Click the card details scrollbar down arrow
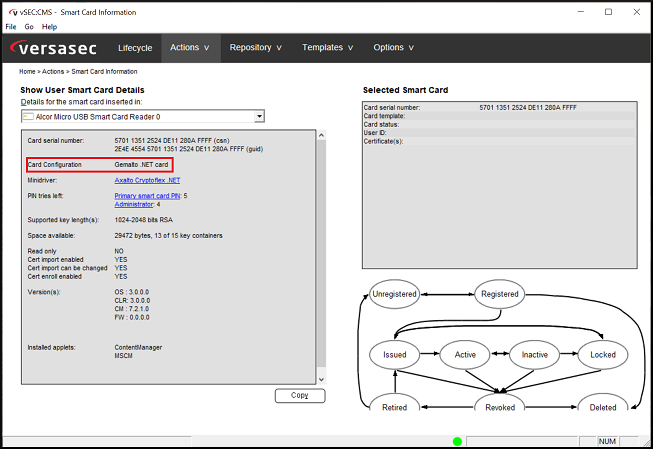The height and width of the screenshot is (449, 653). click(320, 380)
